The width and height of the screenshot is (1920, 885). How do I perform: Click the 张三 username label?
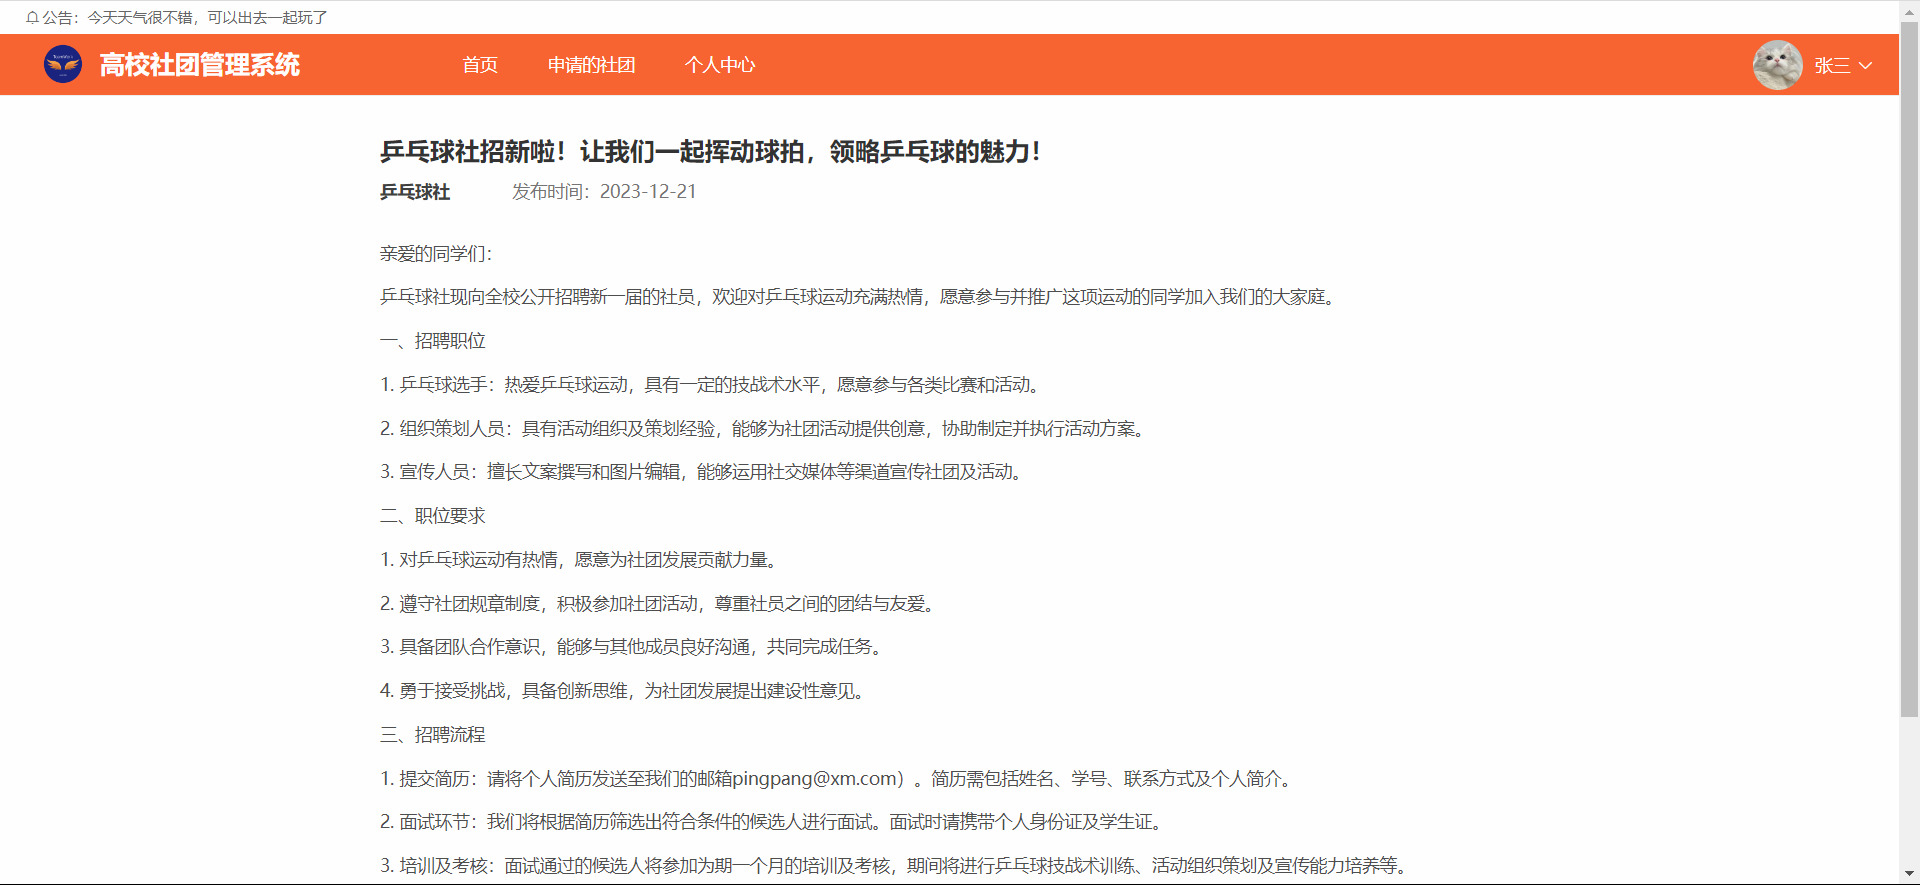[x=1832, y=66]
